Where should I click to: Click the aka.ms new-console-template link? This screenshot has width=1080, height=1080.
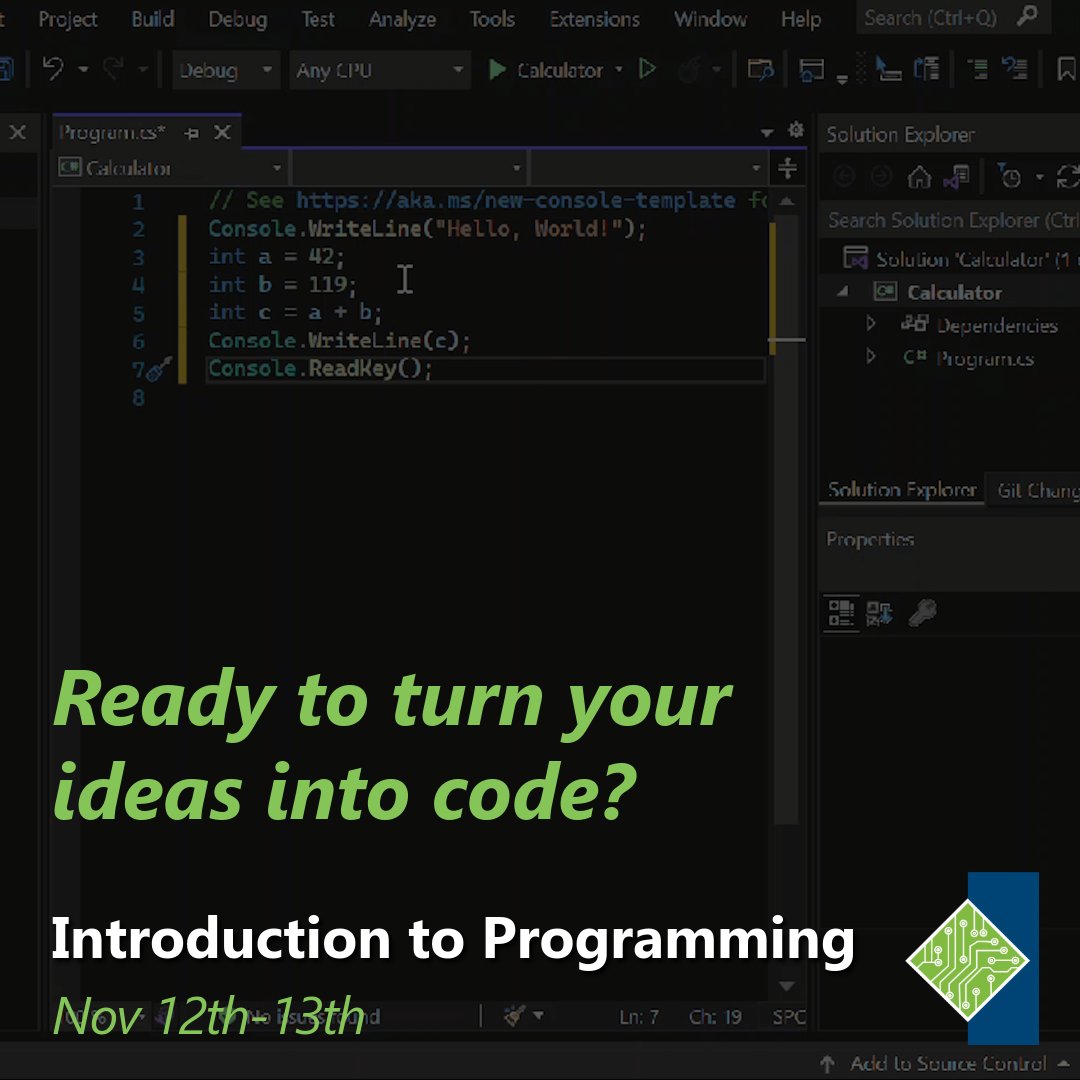(515, 200)
